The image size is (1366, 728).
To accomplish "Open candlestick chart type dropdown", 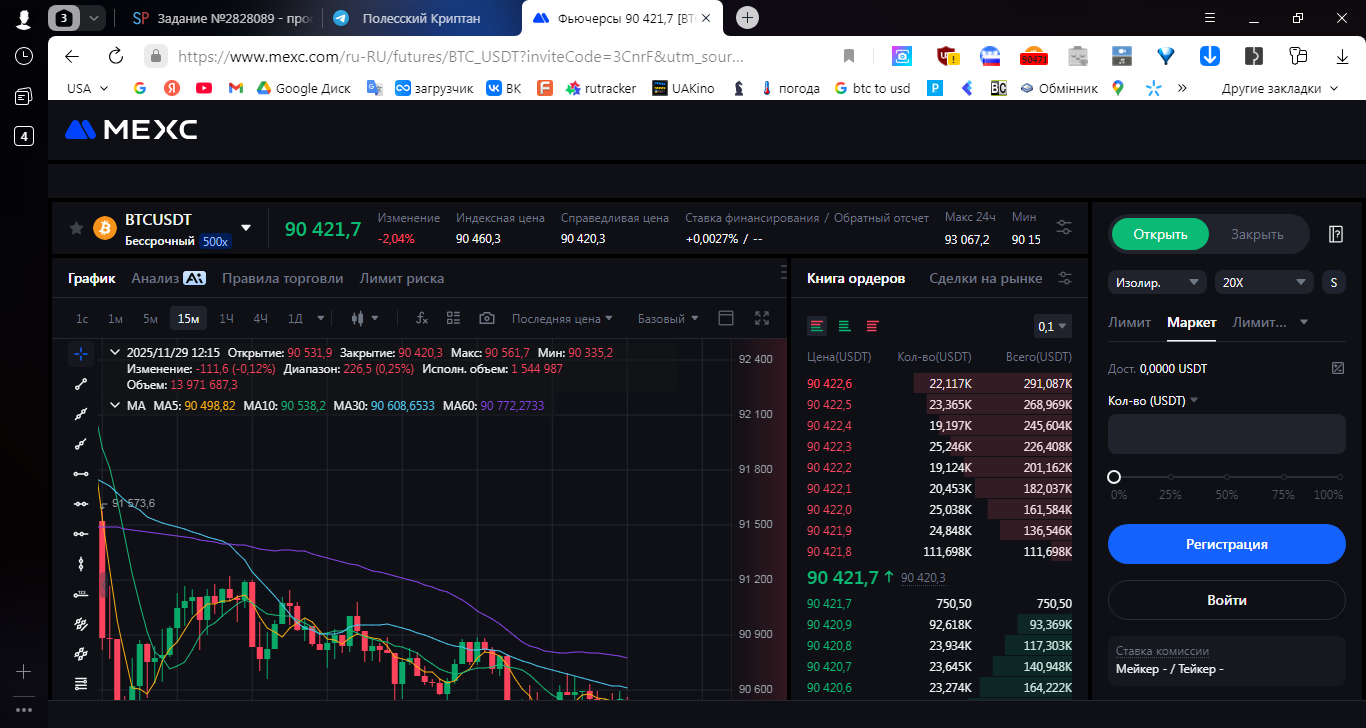I will (x=365, y=318).
